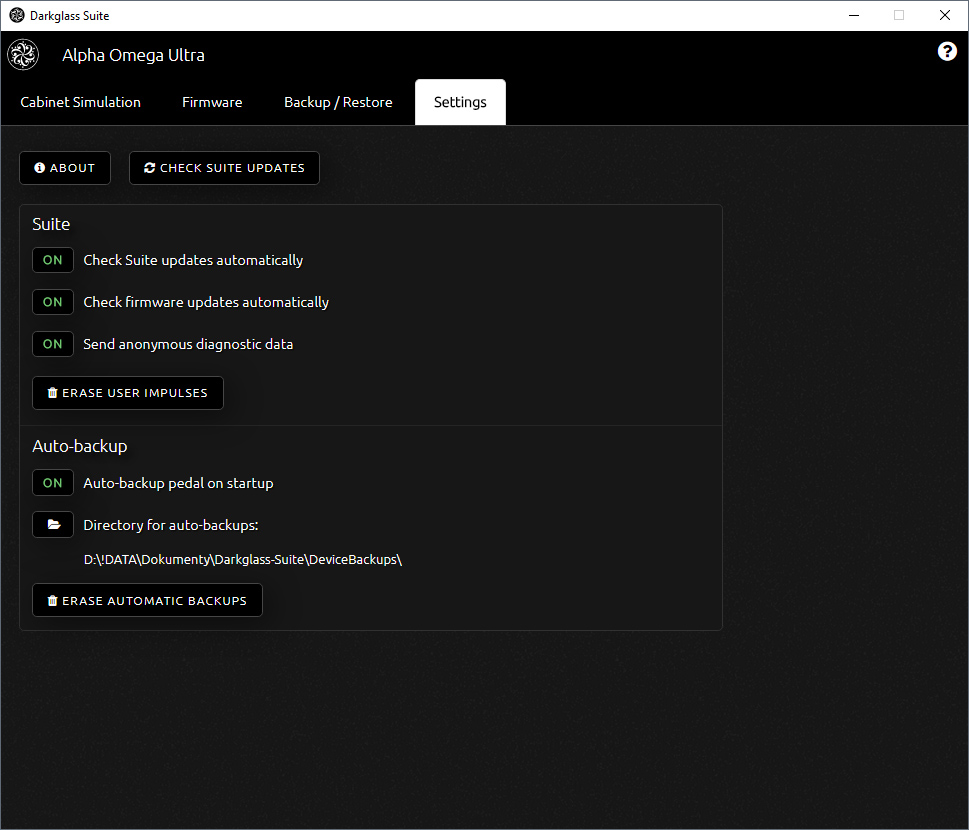This screenshot has height=830, width=969.
Task: Open folder browser for auto-backups directory
Action: [53, 525]
